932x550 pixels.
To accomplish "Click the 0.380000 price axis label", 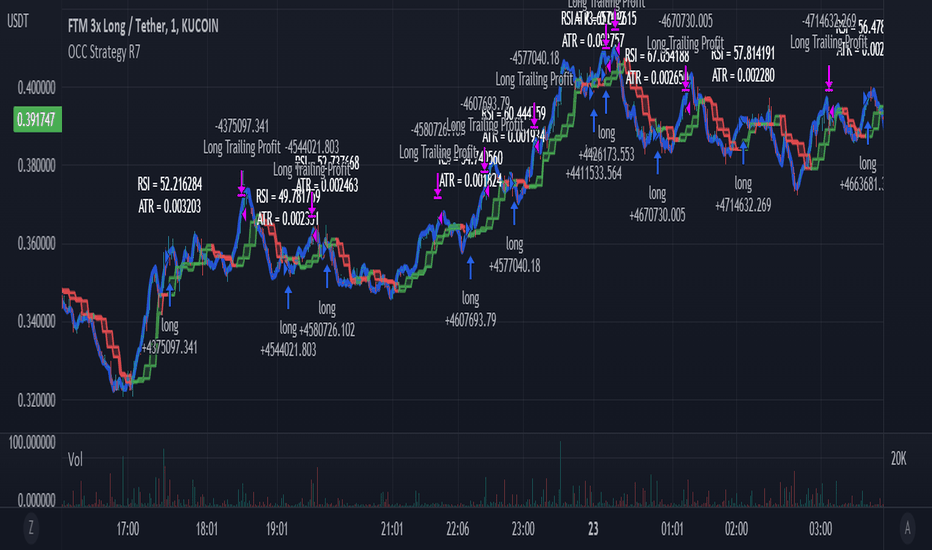I will (36, 166).
